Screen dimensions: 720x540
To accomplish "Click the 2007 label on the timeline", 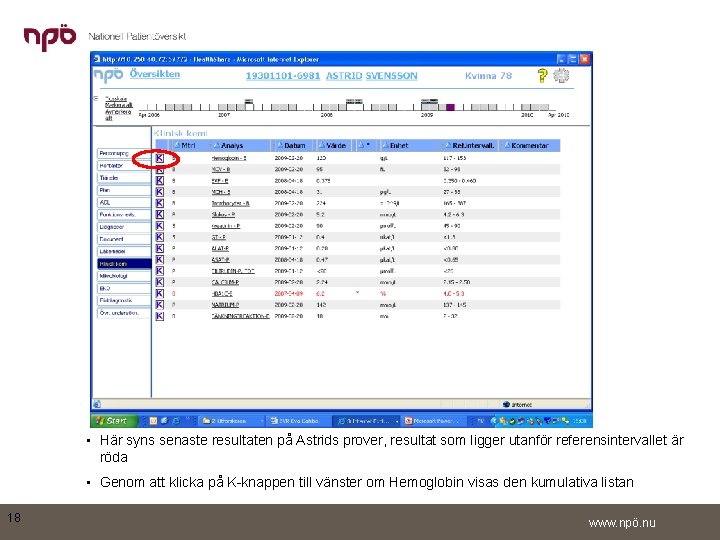I will coord(224,115).
